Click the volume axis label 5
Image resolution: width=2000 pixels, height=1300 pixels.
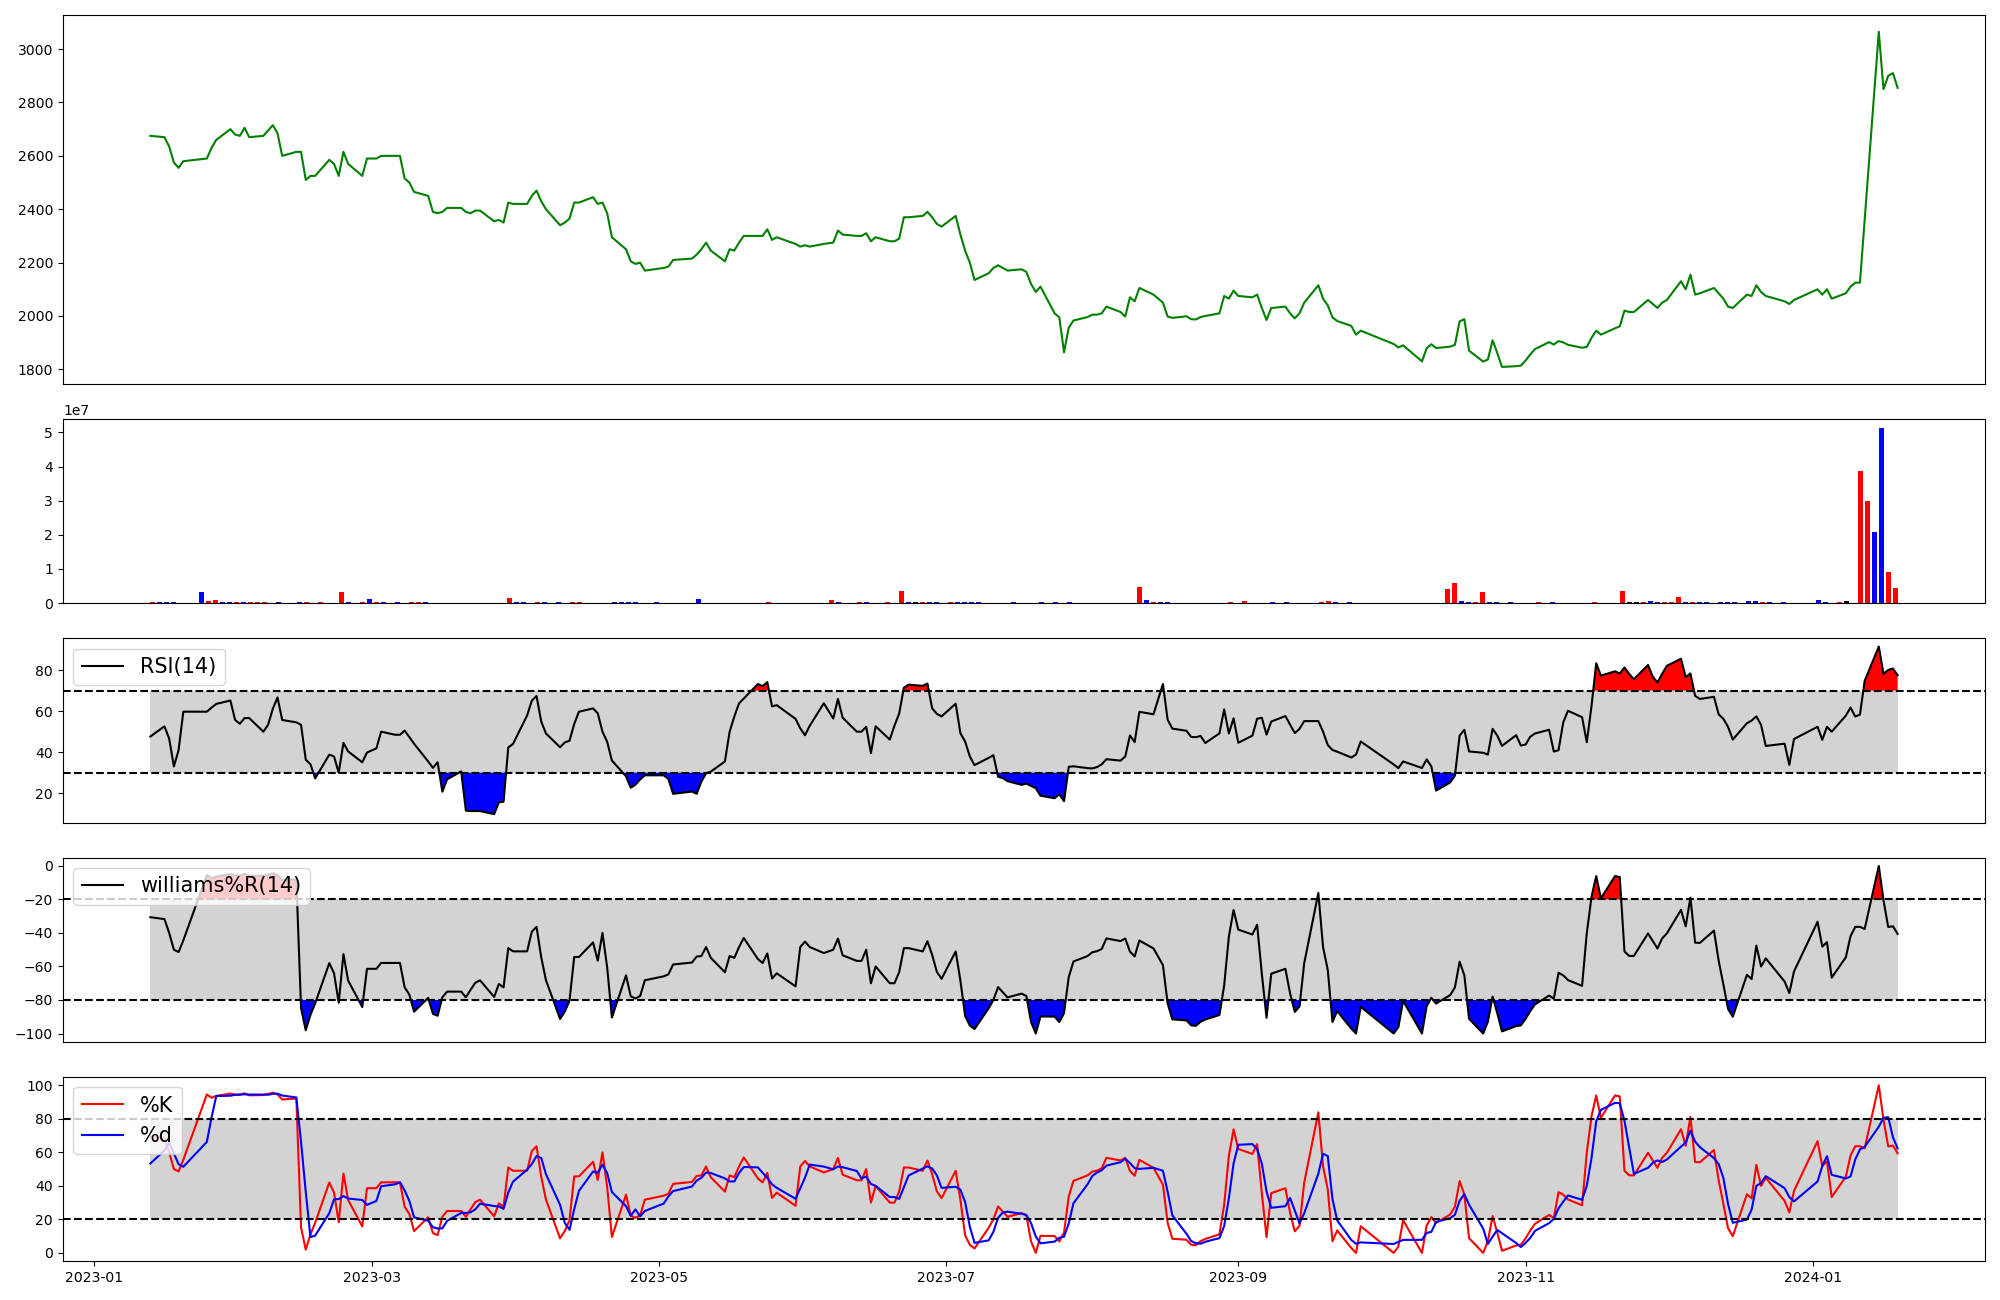point(48,433)
